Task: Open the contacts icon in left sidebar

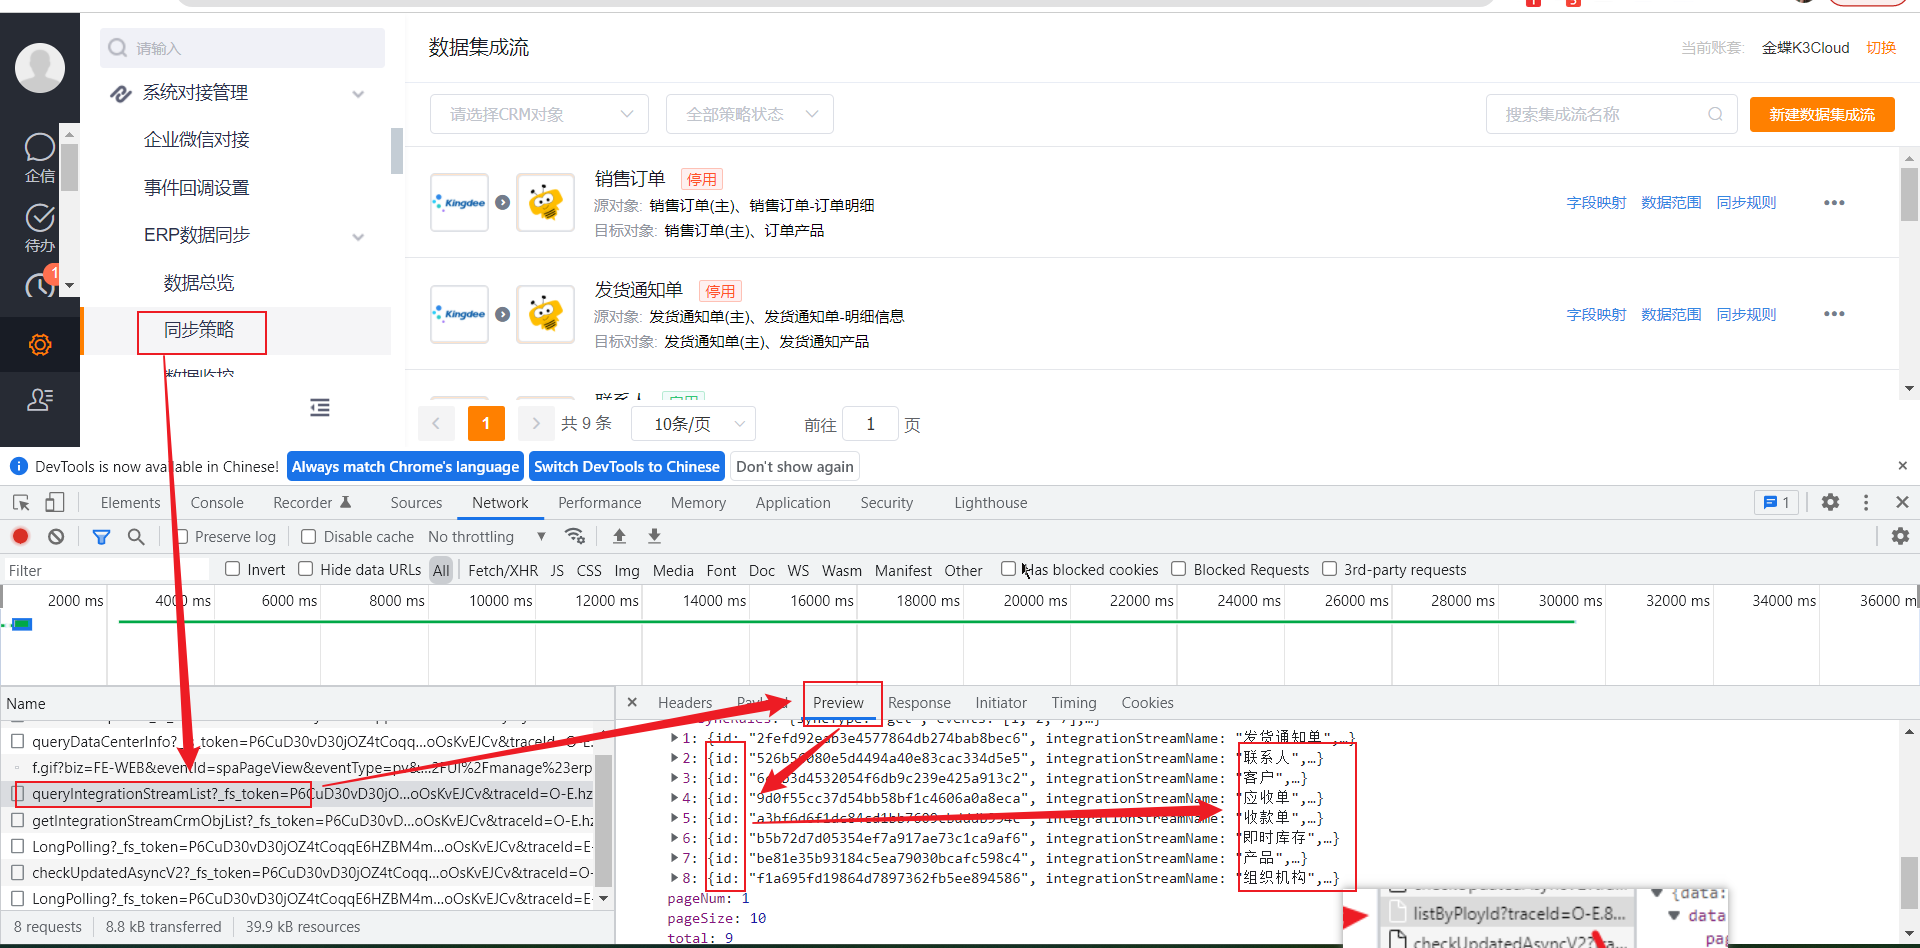Action: click(40, 400)
